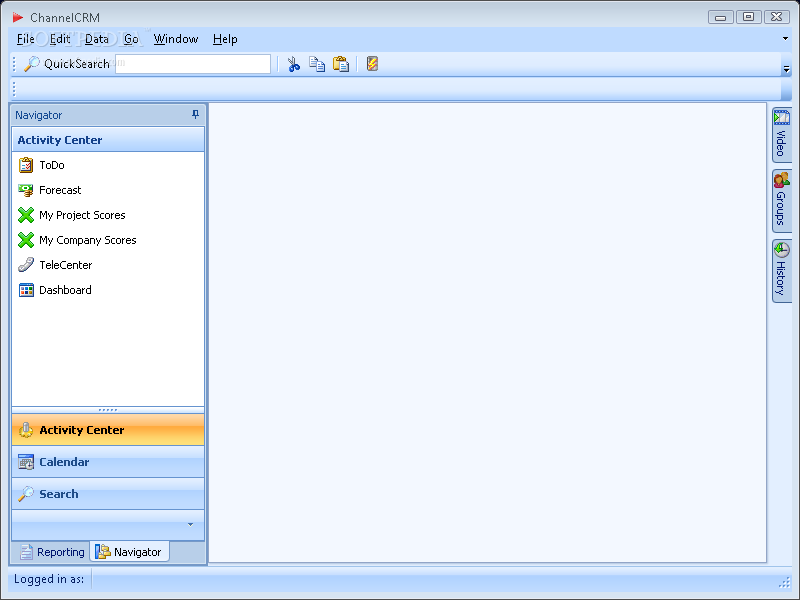Click the QuickSearch magnifier icon
The width and height of the screenshot is (800, 600).
point(32,64)
